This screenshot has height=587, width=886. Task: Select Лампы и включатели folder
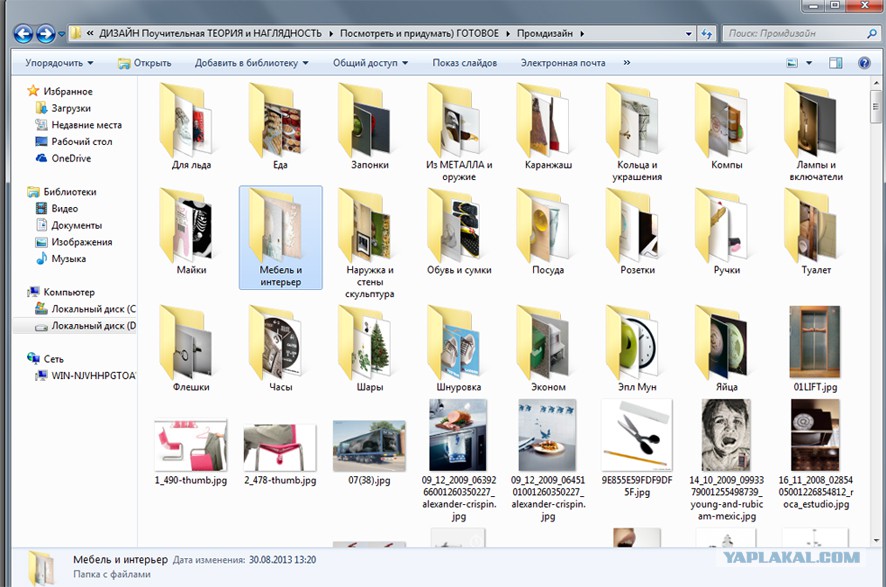[816, 132]
